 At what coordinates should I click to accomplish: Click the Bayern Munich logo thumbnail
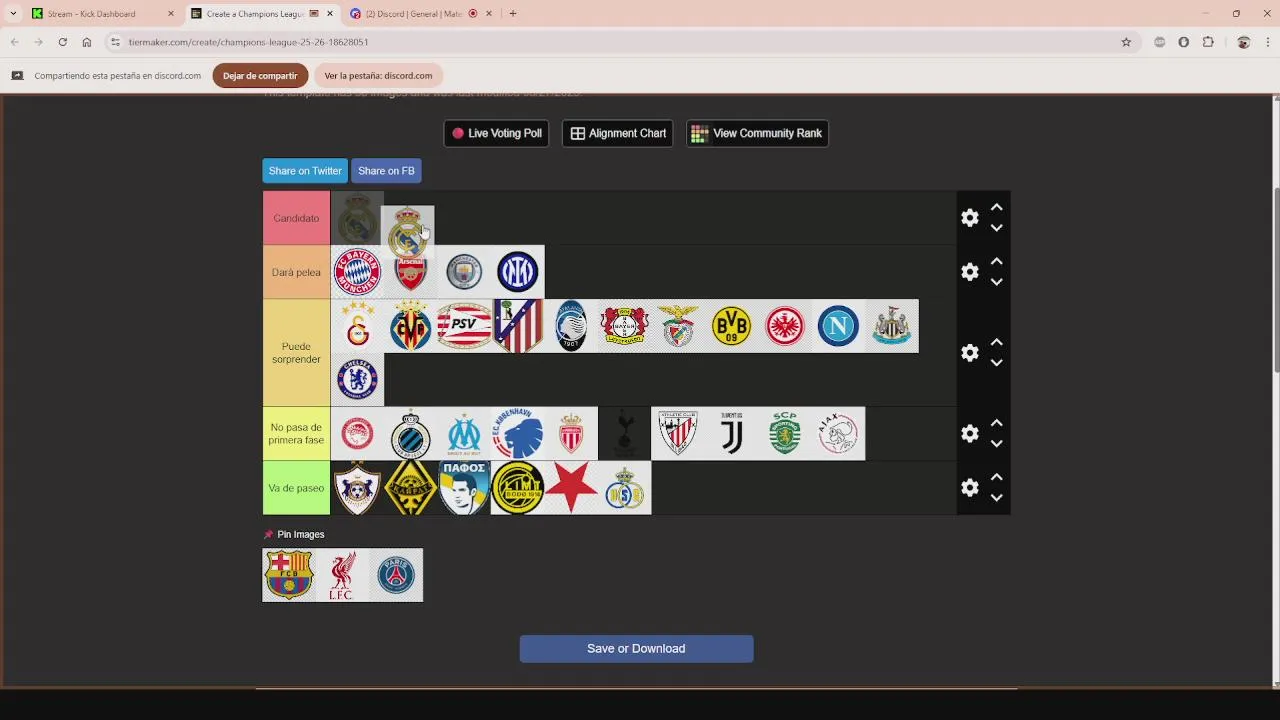(x=357, y=272)
